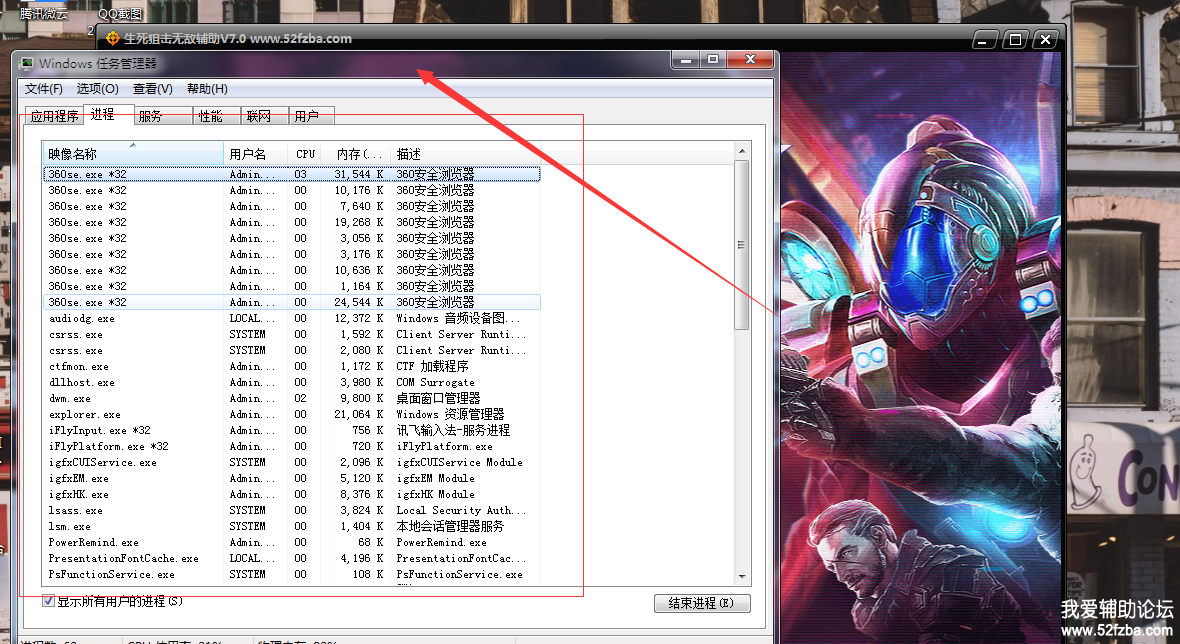This screenshot has width=1180, height=644.
Task: Maximize the 生死狙击无敌辅助 window
Action: click(x=1015, y=40)
